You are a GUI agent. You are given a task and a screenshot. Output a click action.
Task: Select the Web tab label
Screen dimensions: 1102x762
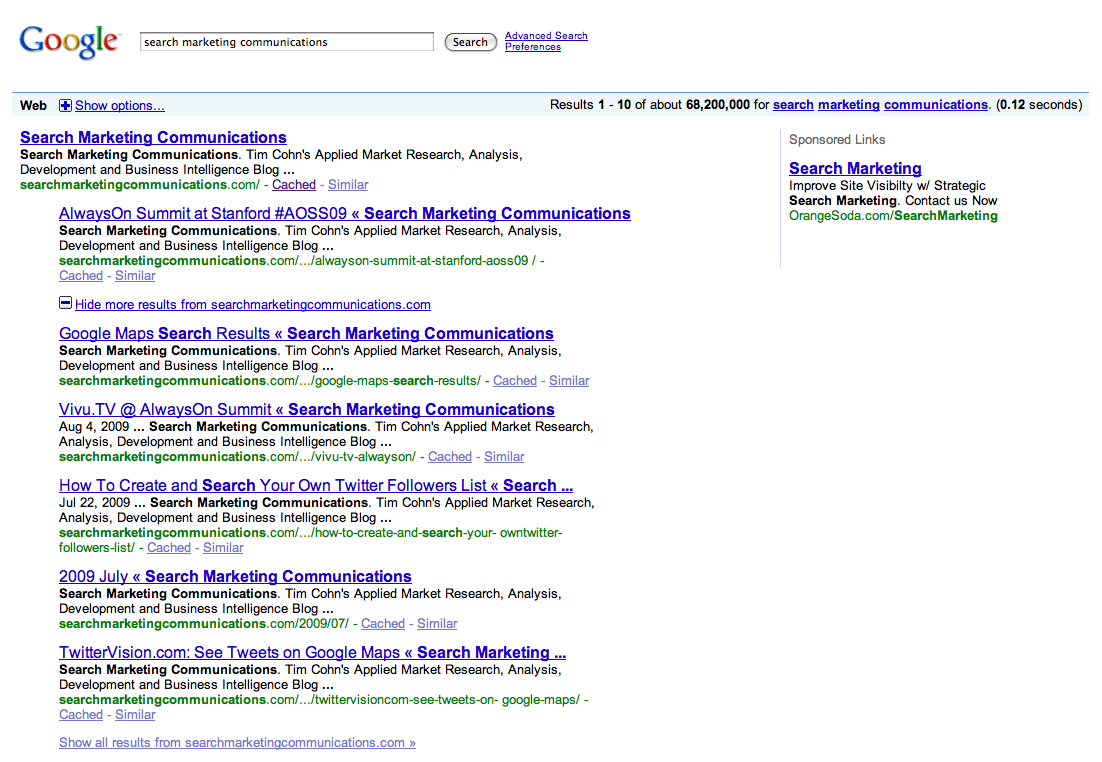coord(33,105)
